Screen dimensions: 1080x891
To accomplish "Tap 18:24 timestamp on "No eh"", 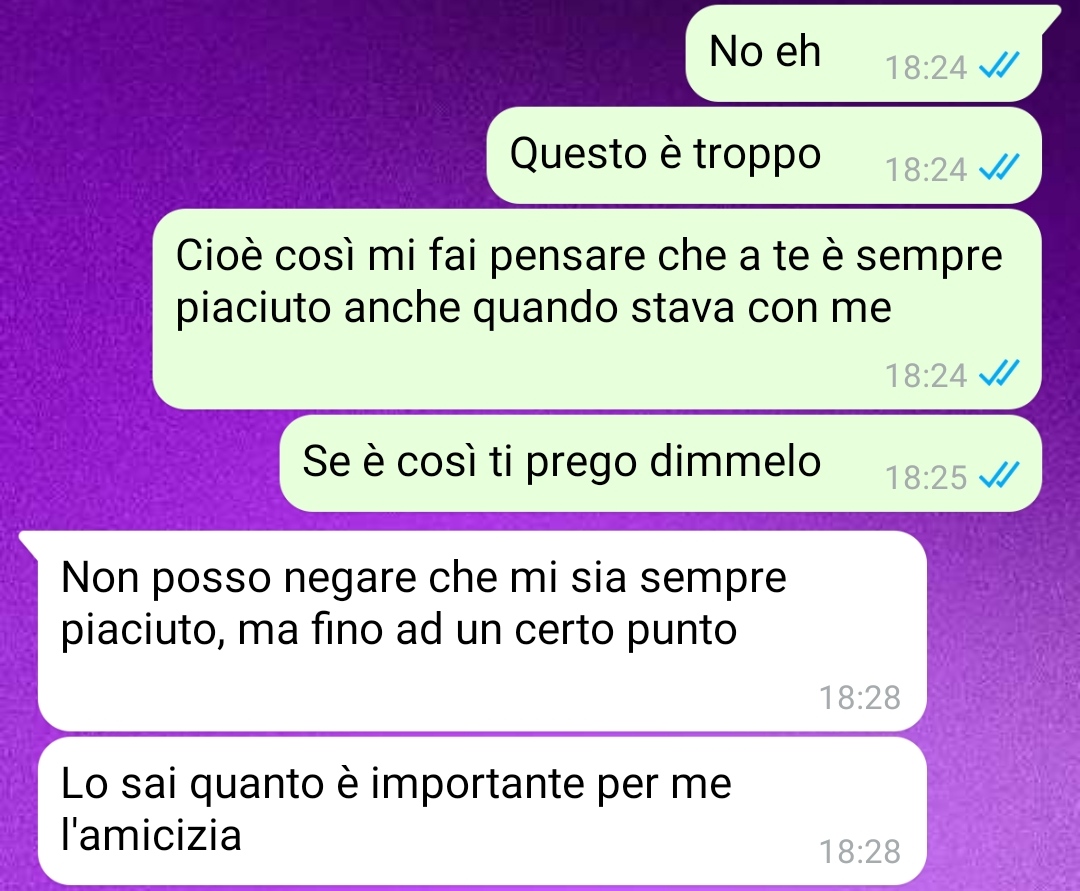I will tap(926, 68).
